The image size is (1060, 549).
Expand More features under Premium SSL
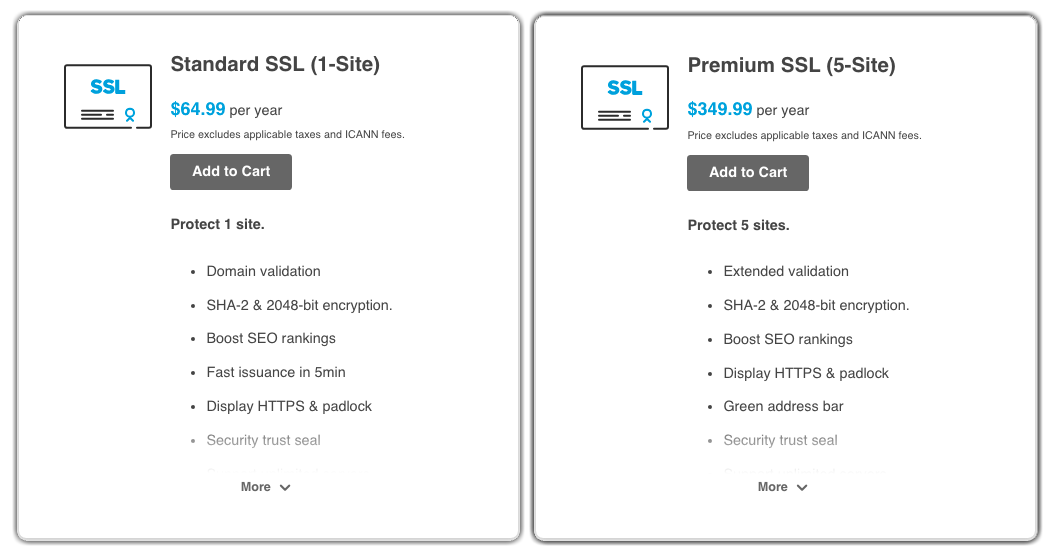[x=783, y=487]
